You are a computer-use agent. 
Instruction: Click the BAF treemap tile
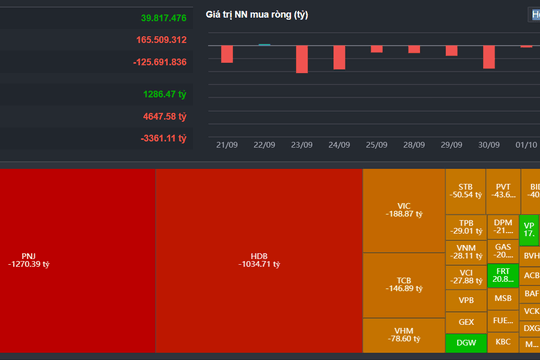point(530,294)
